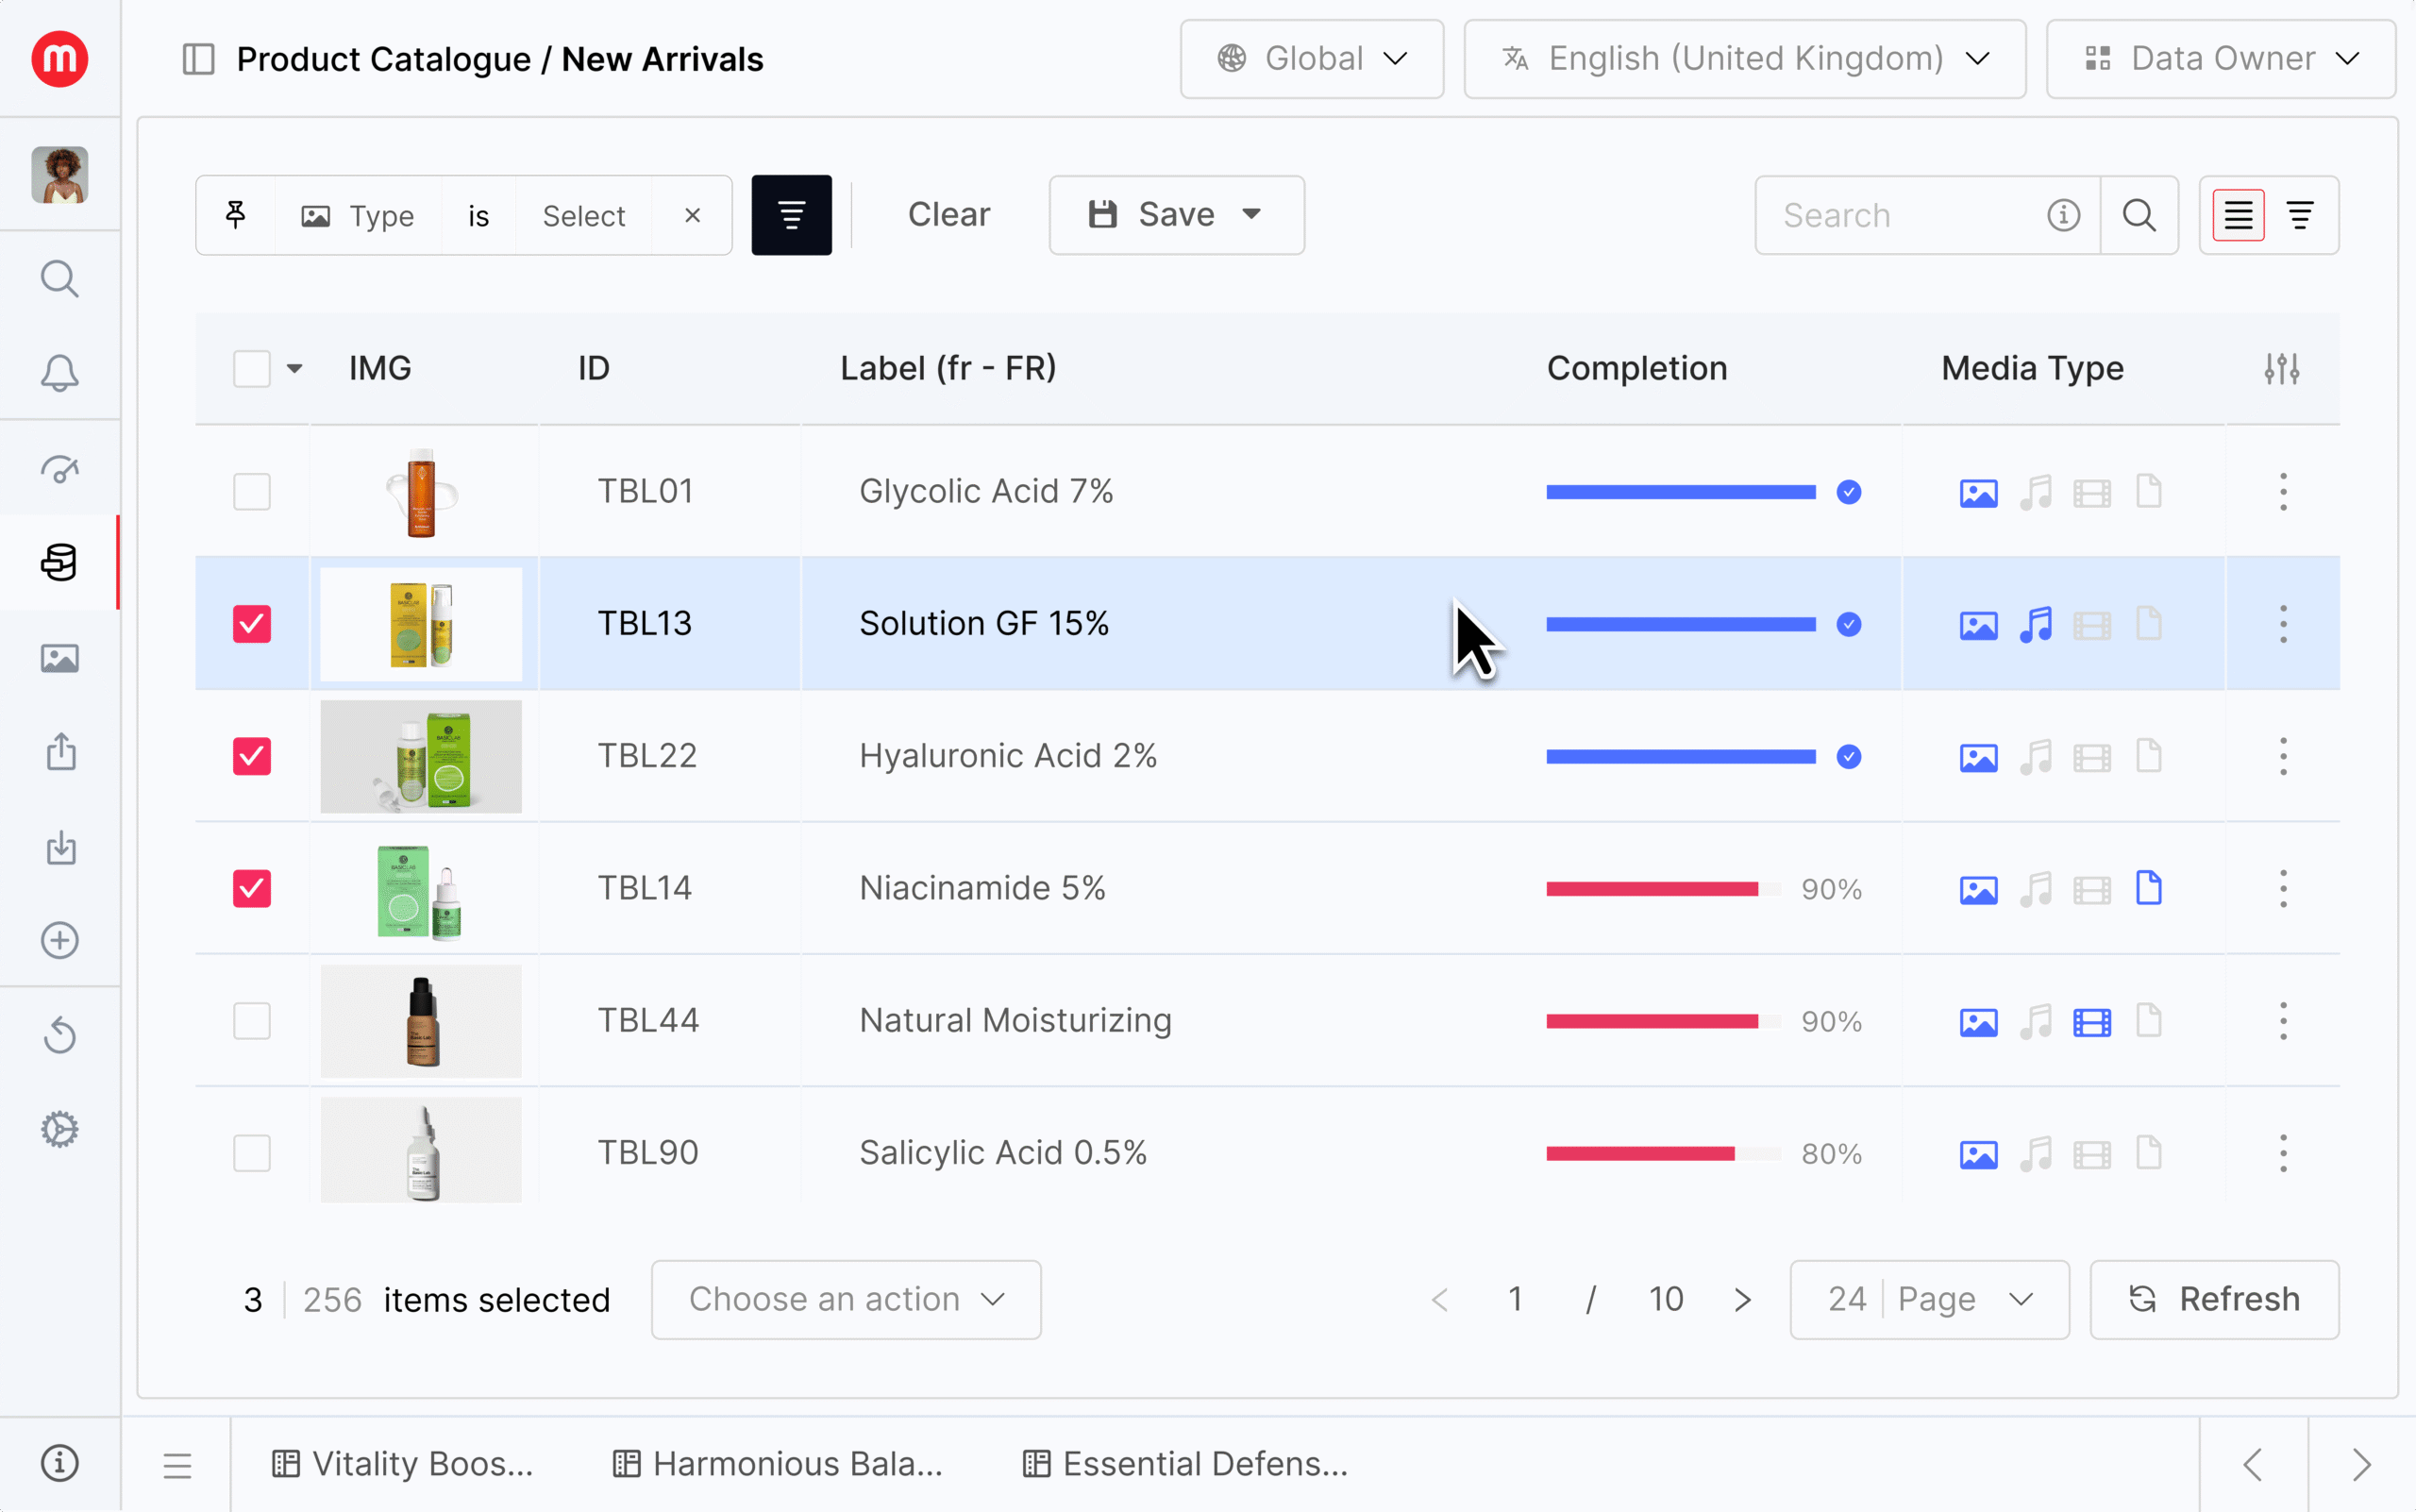Click the Search input field
The width and height of the screenshot is (2416, 1512).
point(1900,215)
